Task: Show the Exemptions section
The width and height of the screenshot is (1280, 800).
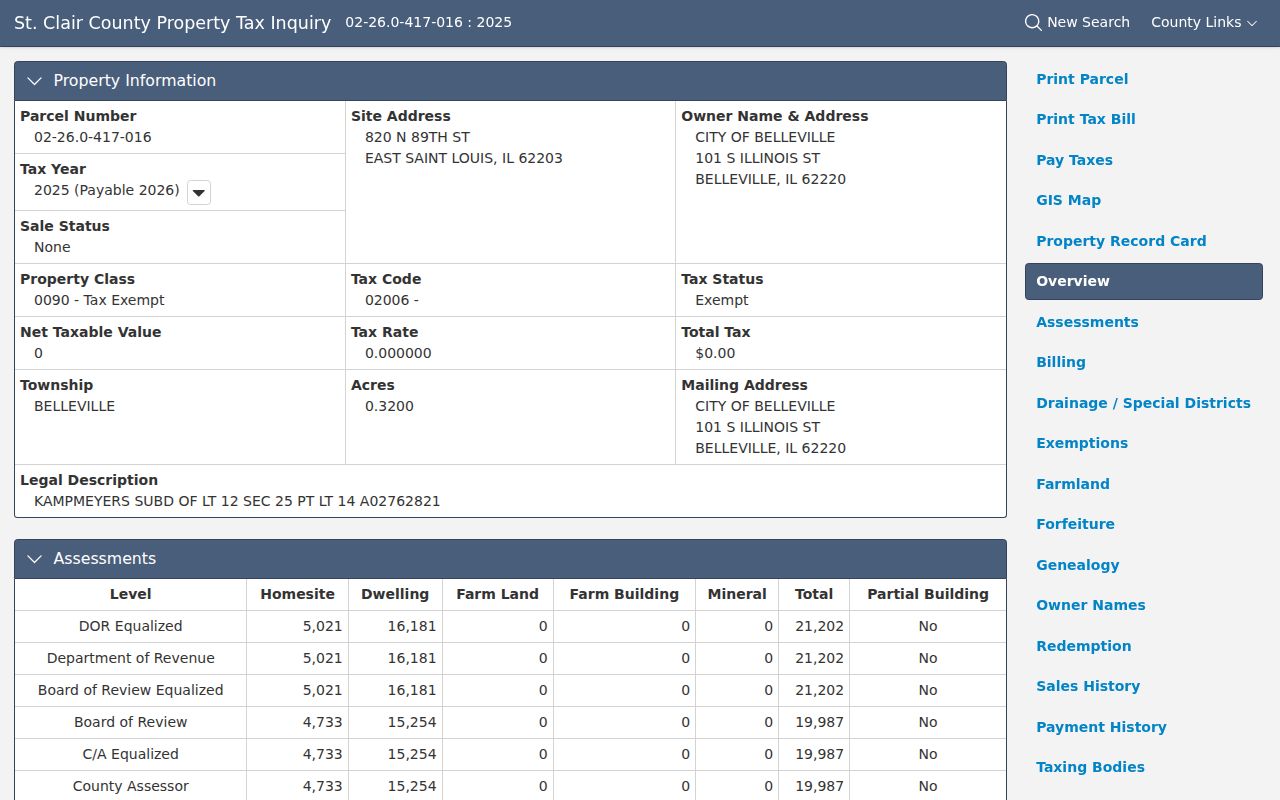Action: [x=1082, y=443]
